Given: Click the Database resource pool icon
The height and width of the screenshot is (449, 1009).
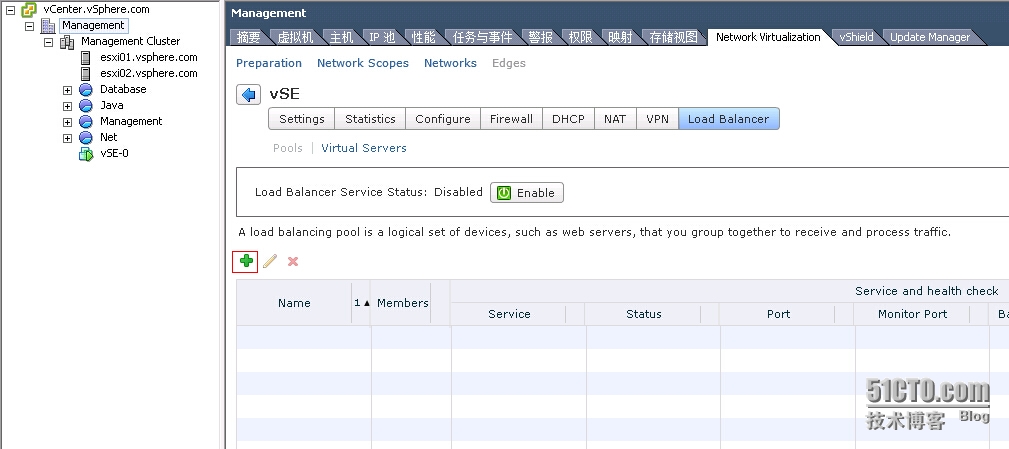Looking at the screenshot, I should pyautogui.click(x=86, y=89).
